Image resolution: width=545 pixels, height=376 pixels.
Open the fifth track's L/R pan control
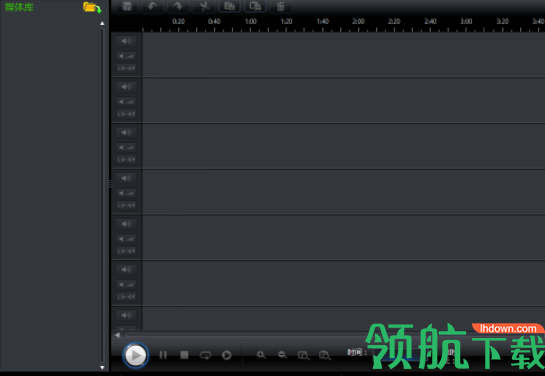[x=126, y=251]
